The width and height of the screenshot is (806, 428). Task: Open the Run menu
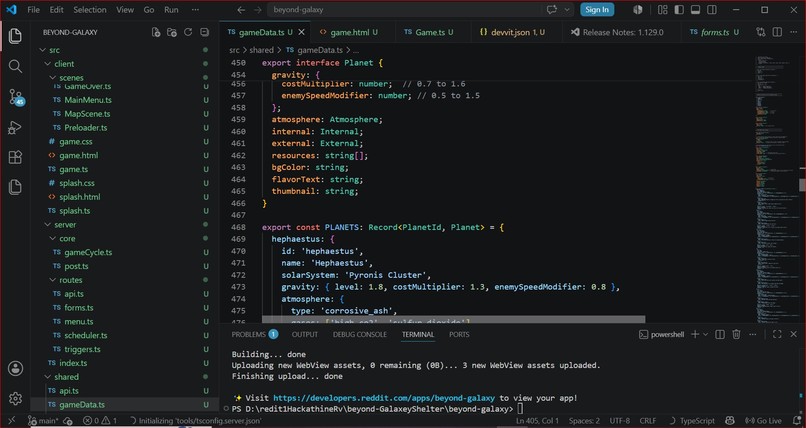point(171,10)
